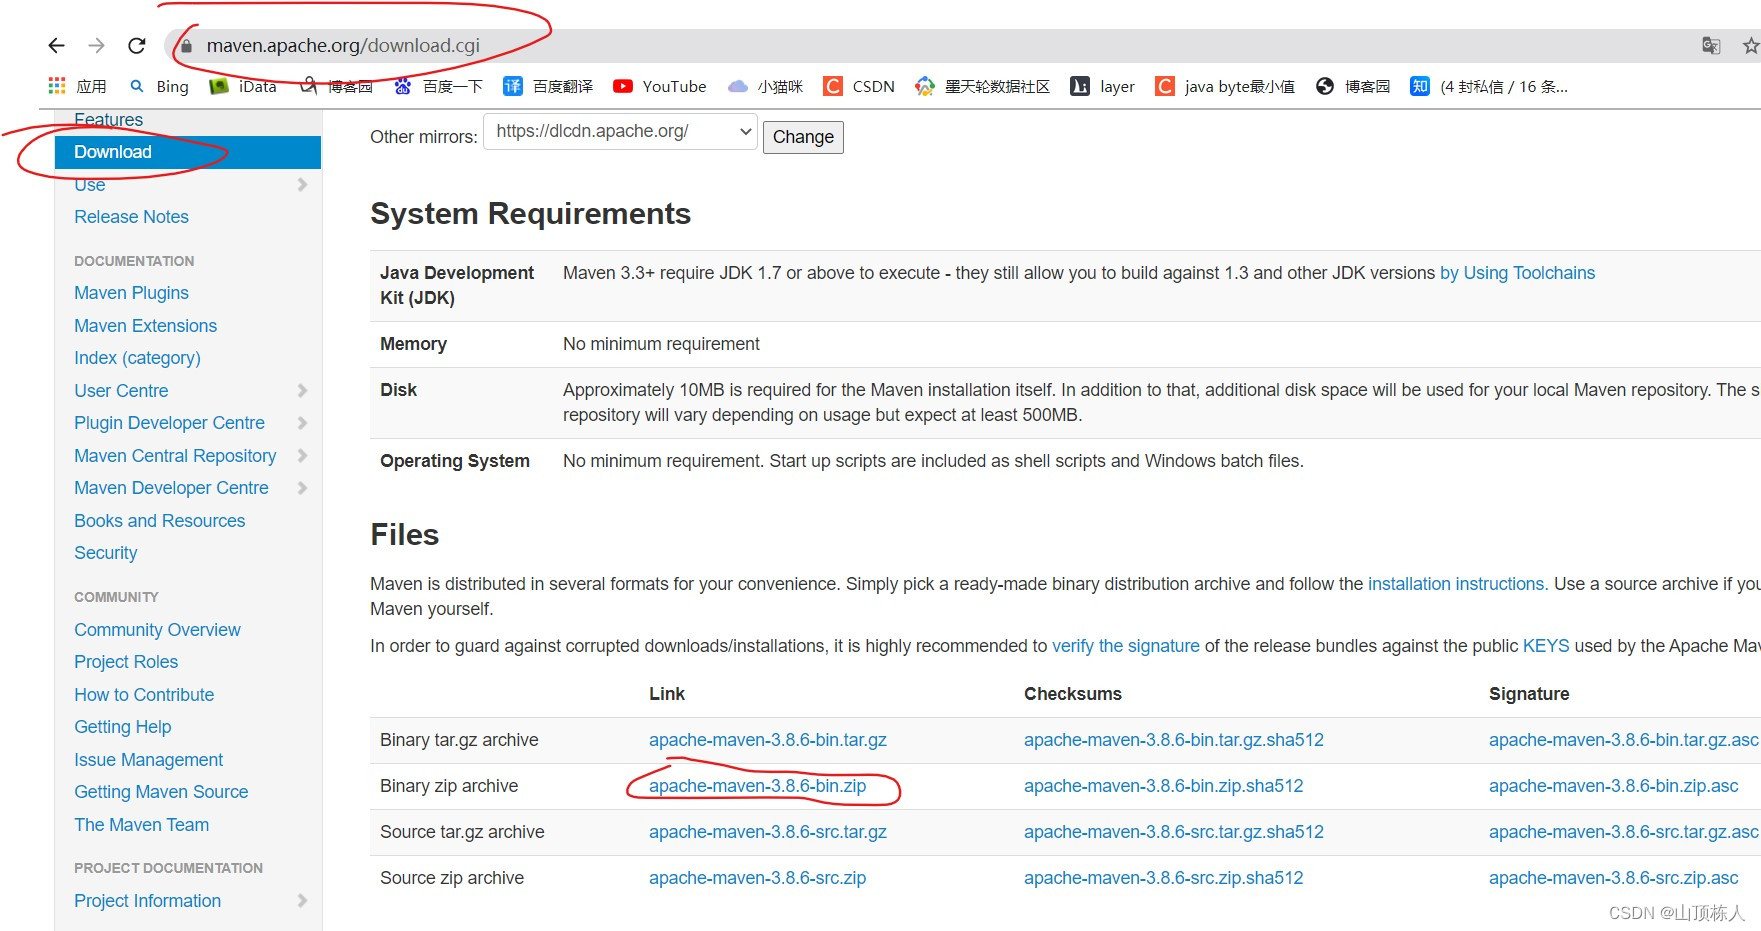Open the Features sidebar item
The image size is (1761, 931).
(108, 120)
